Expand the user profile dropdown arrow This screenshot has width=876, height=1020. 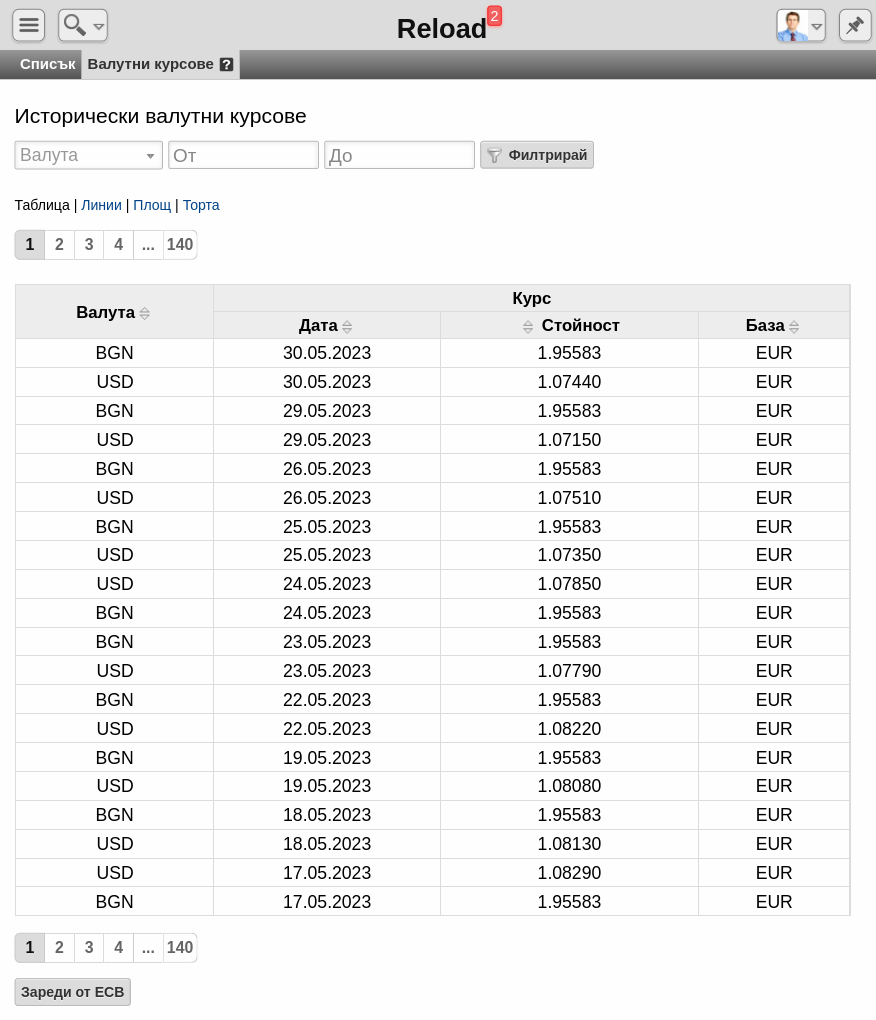(817, 27)
